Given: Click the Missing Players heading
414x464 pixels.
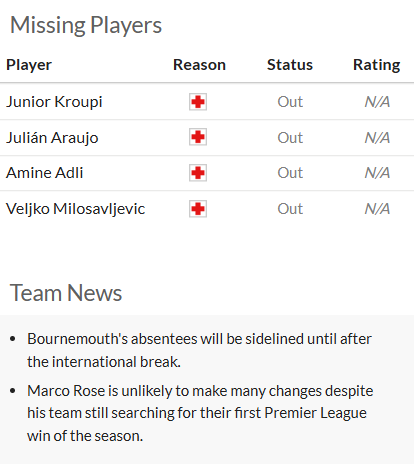Looking at the screenshot, I should (86, 25).
